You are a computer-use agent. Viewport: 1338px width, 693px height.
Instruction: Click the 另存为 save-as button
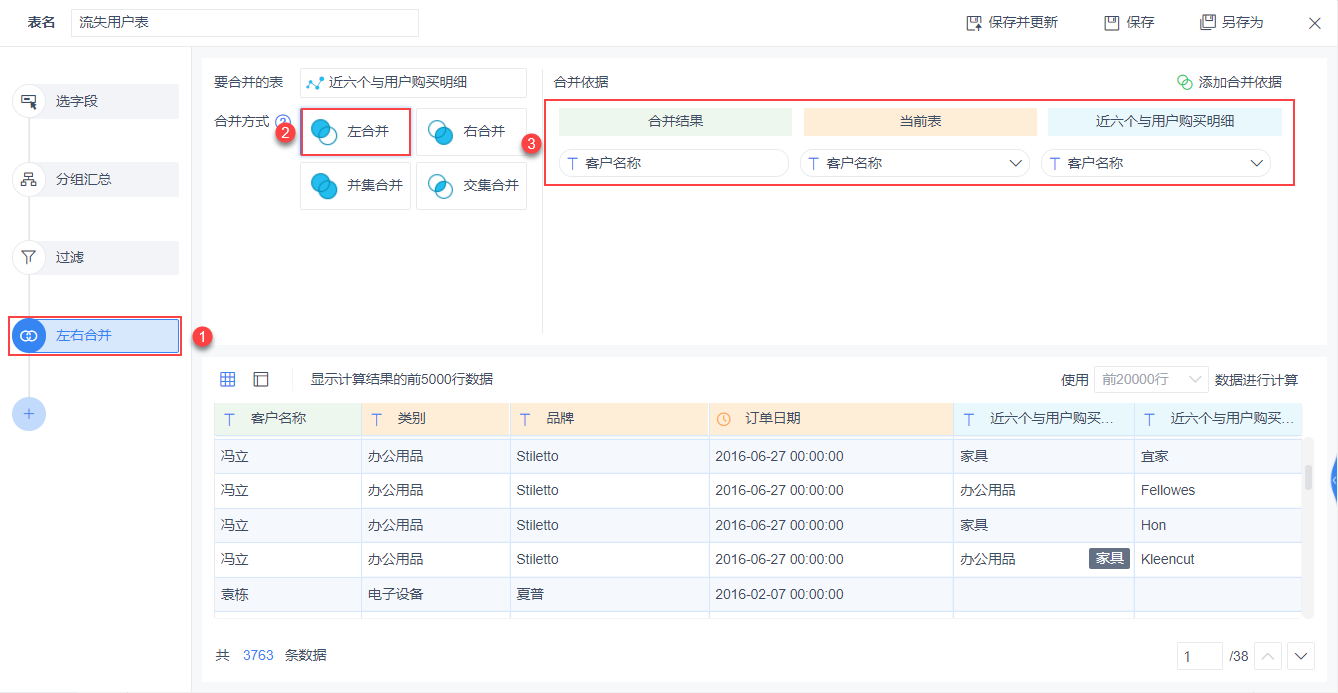pyautogui.click(x=1232, y=22)
